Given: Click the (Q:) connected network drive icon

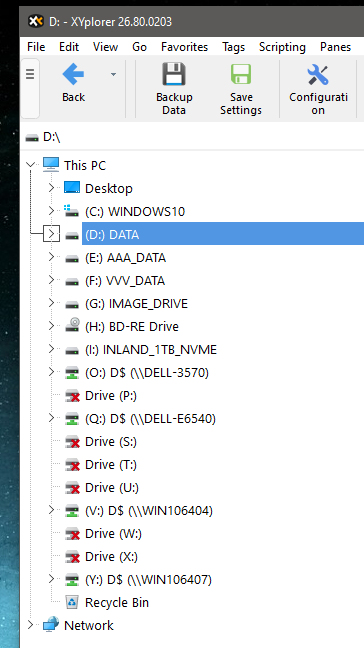Looking at the screenshot, I should click(x=72, y=419).
